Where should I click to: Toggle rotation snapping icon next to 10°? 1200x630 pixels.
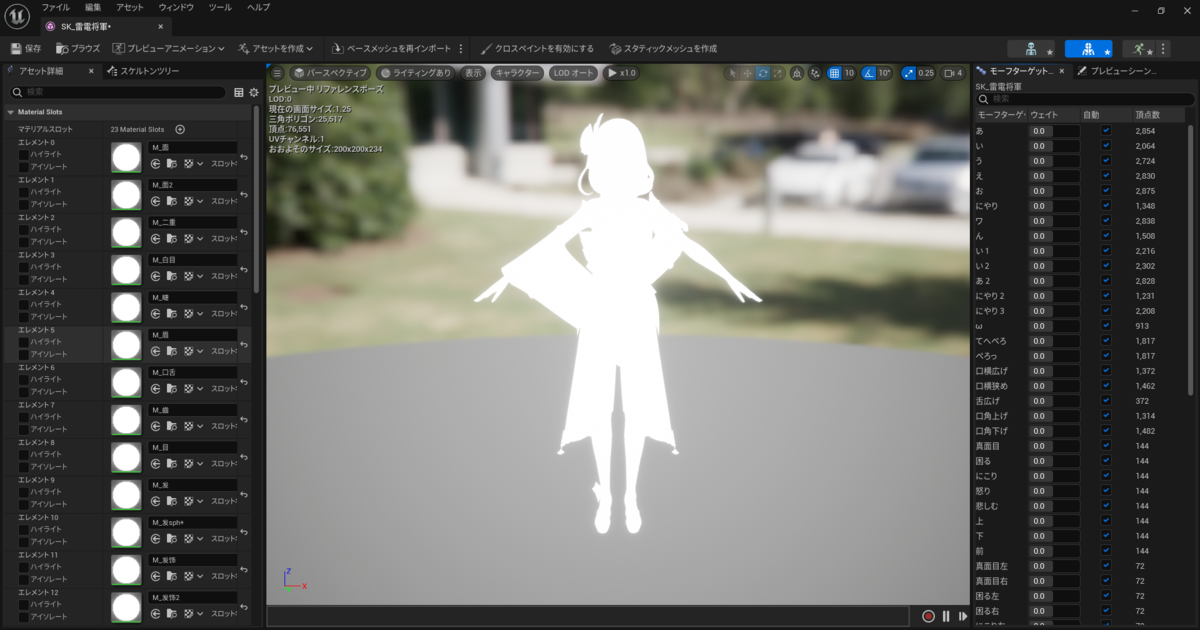pos(869,73)
